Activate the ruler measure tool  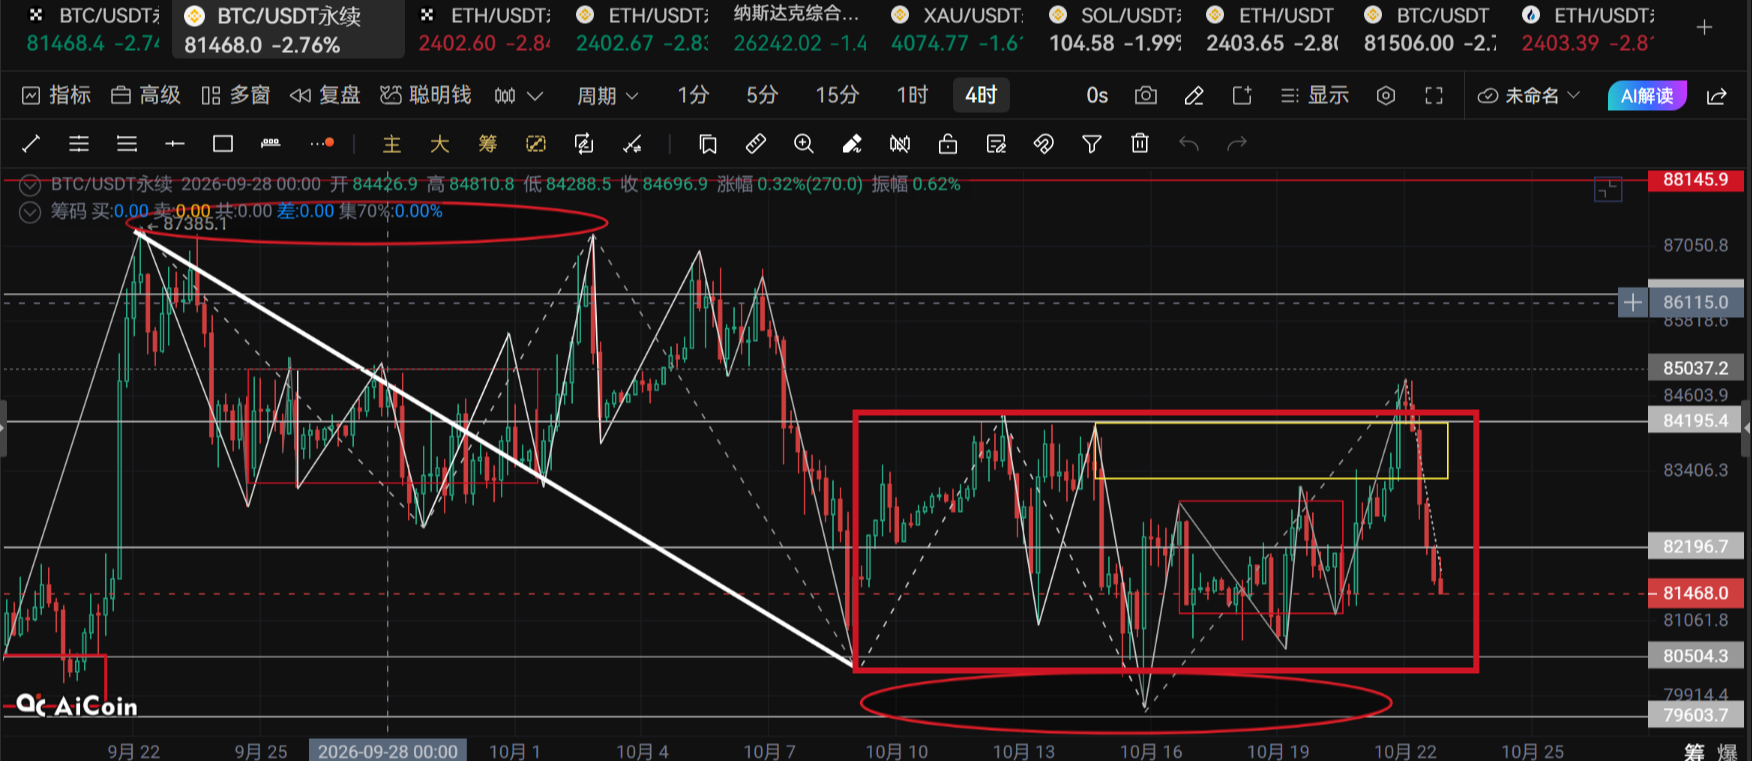pos(756,144)
